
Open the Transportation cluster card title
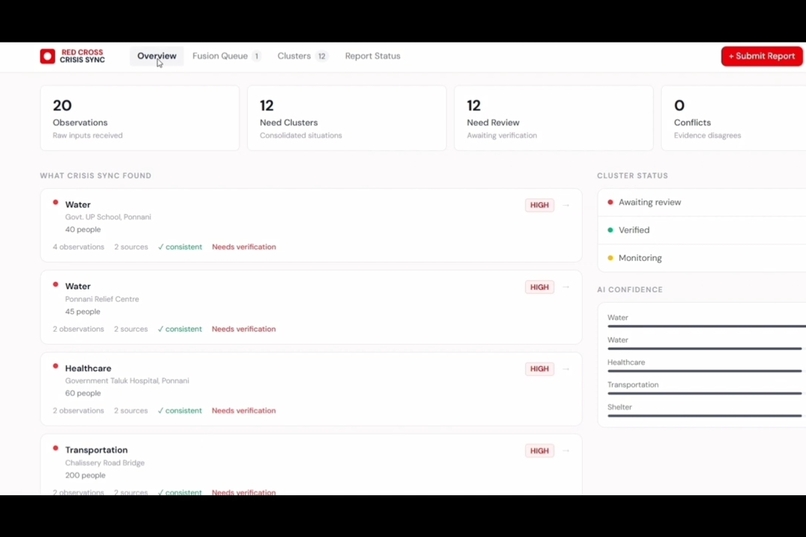point(96,450)
